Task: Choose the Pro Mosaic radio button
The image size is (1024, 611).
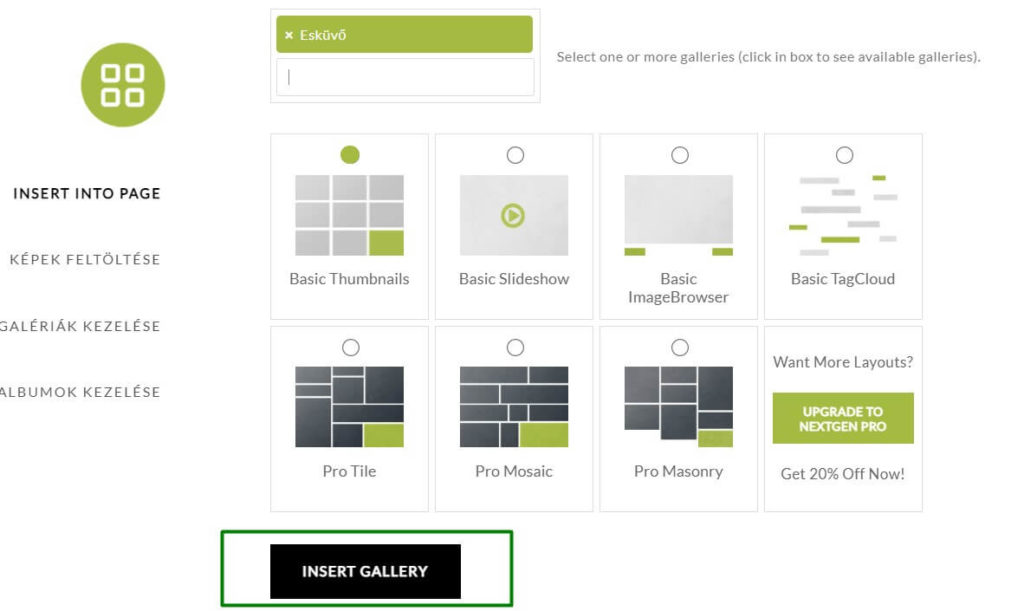Action: (x=515, y=347)
